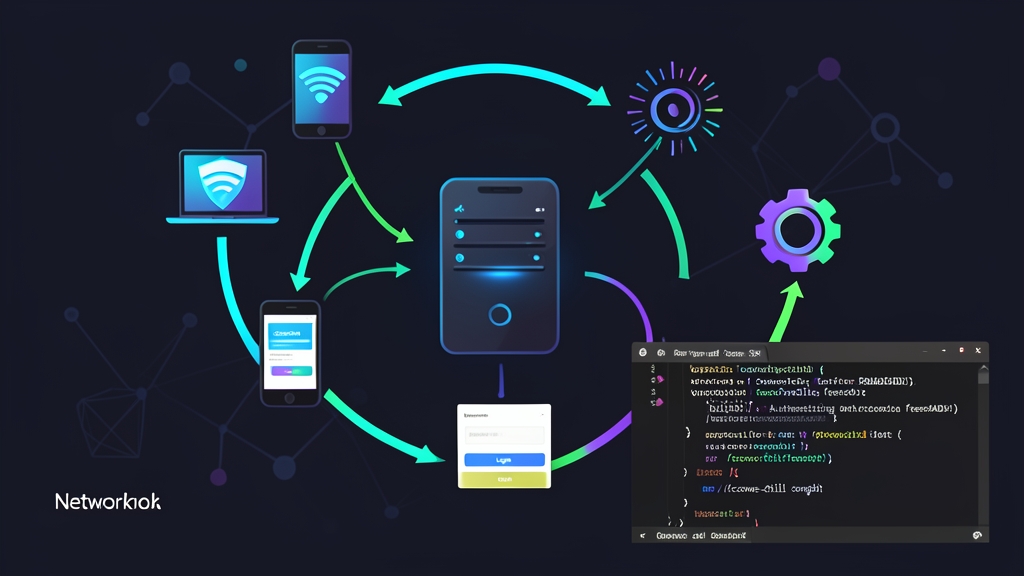Click the leftmost round icon in the editor title bar
Viewport: 1024px width, 576px height.
[x=643, y=353]
